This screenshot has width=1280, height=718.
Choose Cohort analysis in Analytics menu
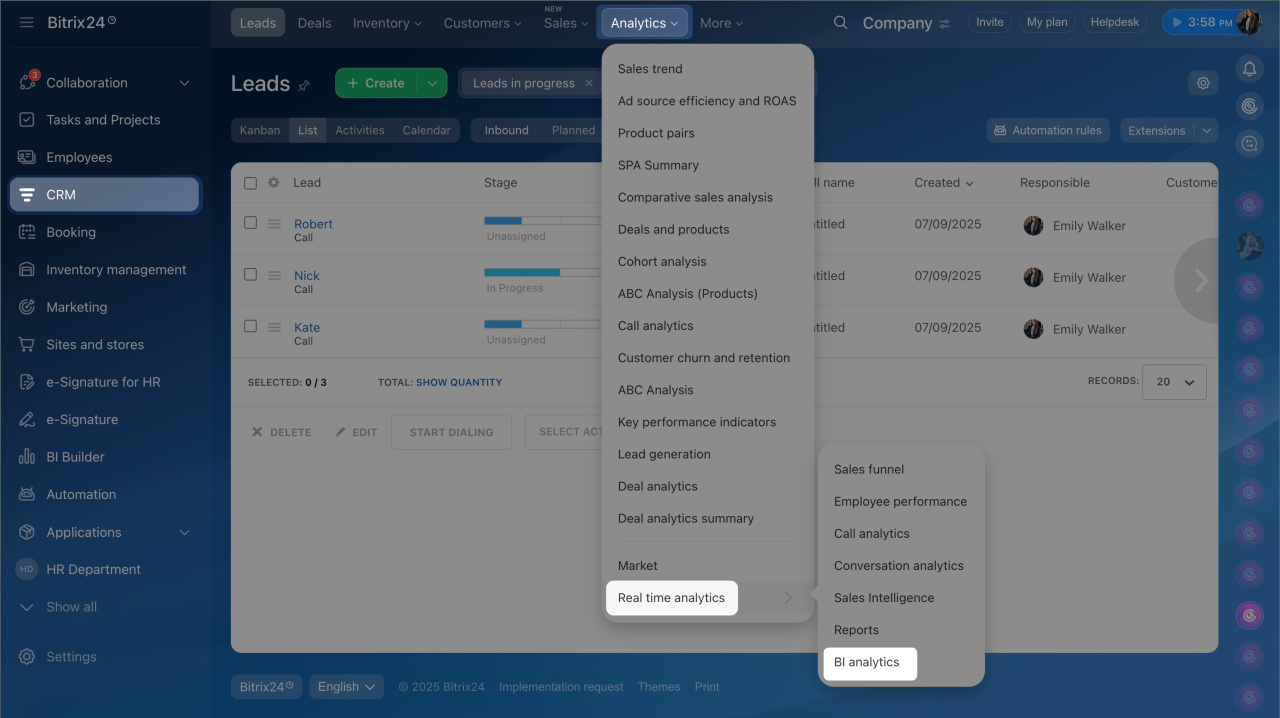point(661,262)
